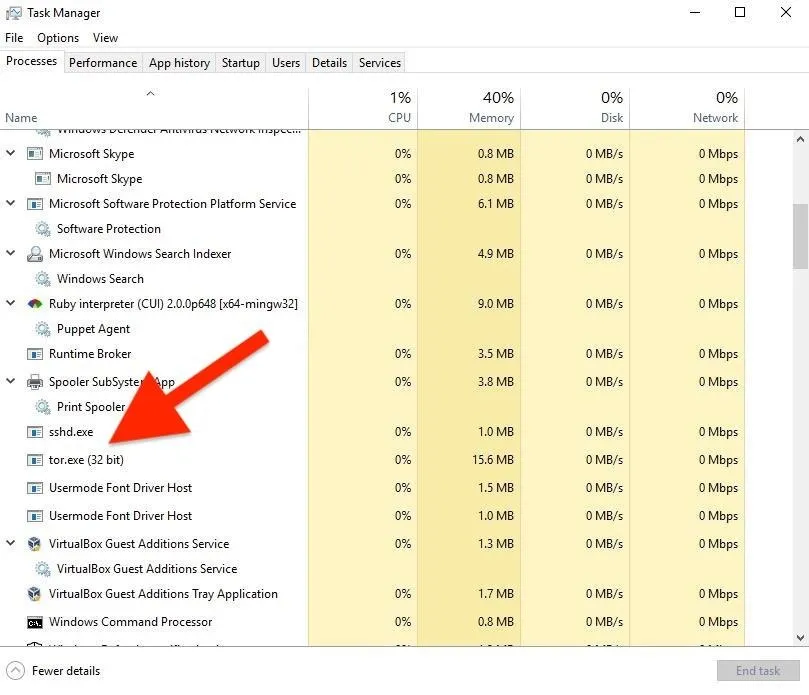Viewport: 809px width, 695px height.
Task: Click the VirtualBox Guest Additions Tray Application icon
Action: [x=35, y=594]
